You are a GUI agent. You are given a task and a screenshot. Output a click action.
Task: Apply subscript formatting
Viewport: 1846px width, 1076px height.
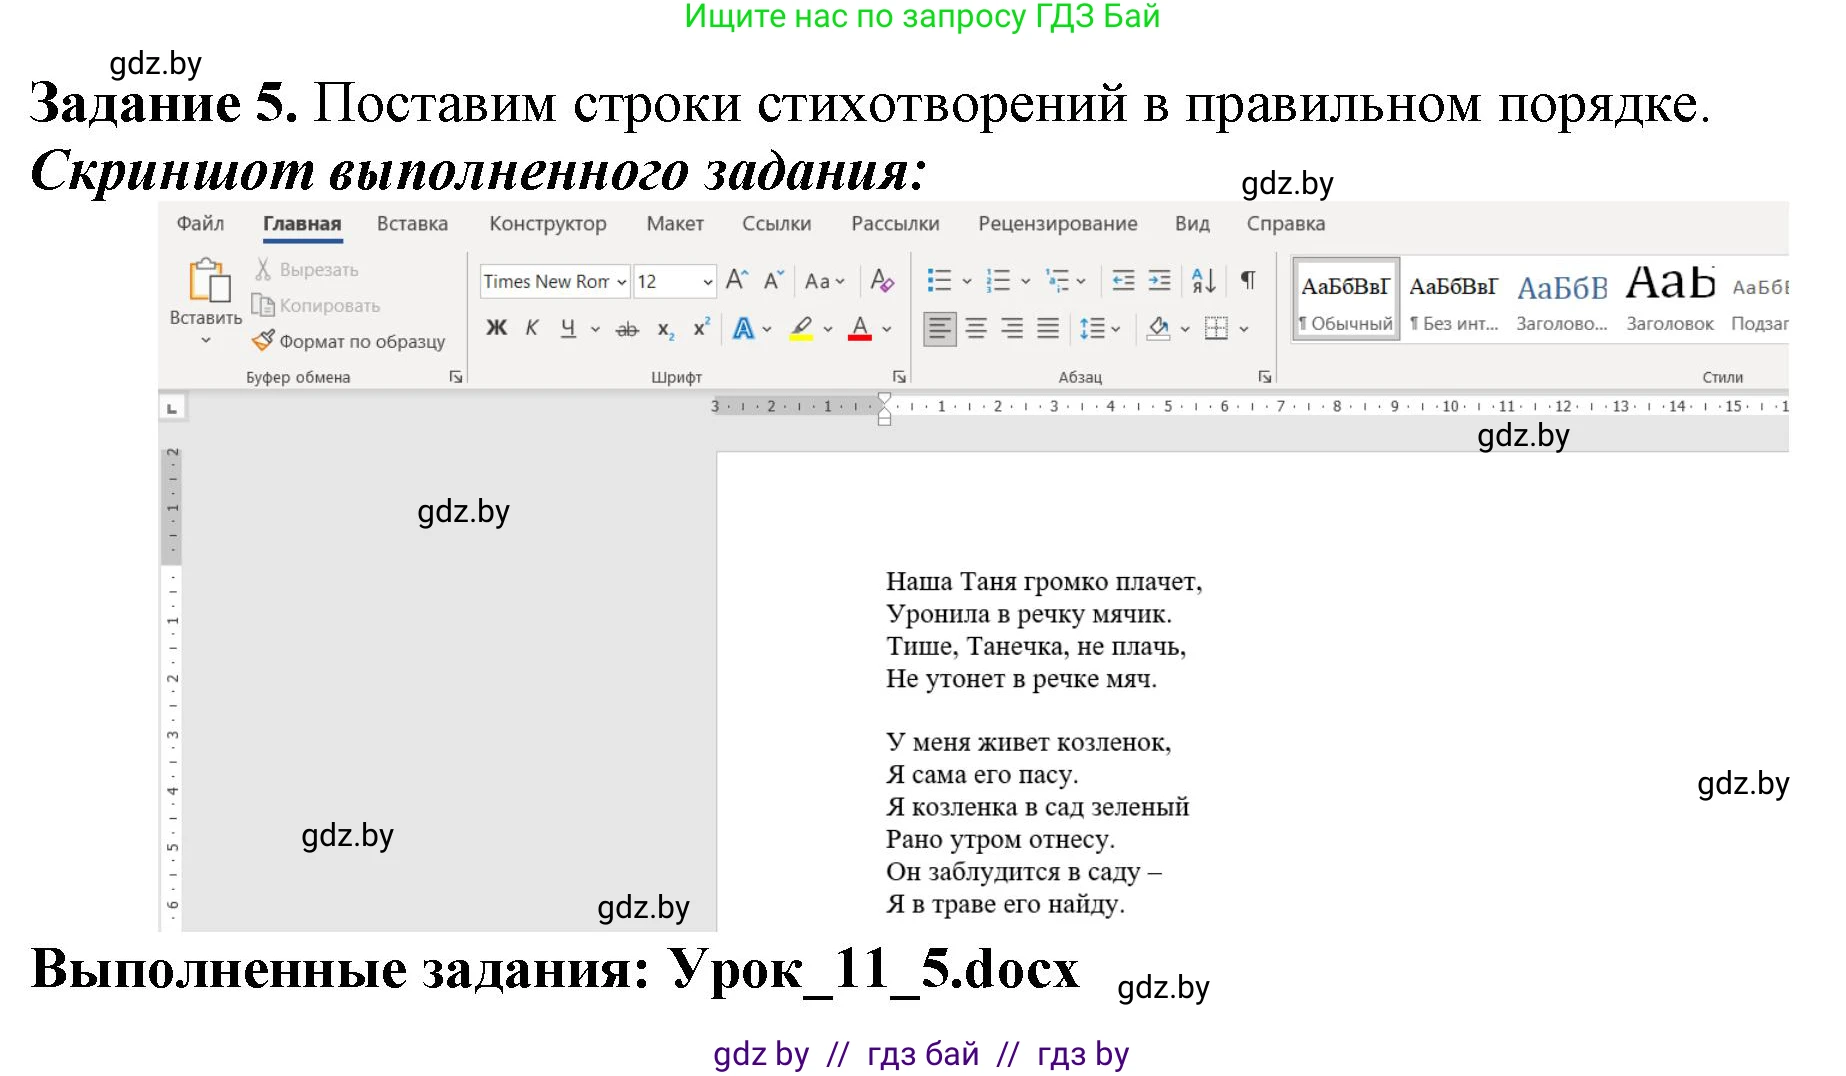pyautogui.click(x=666, y=328)
